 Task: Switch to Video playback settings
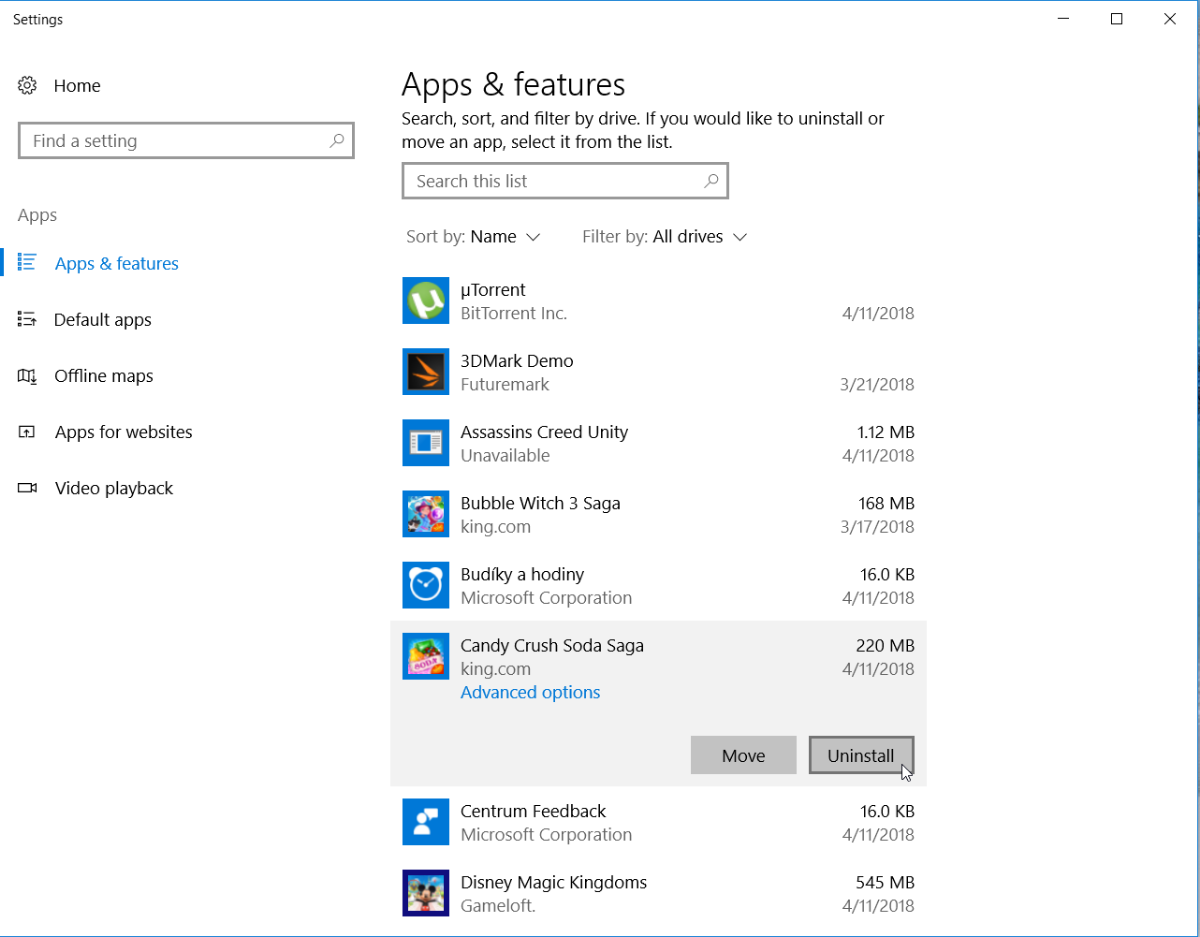pos(113,488)
